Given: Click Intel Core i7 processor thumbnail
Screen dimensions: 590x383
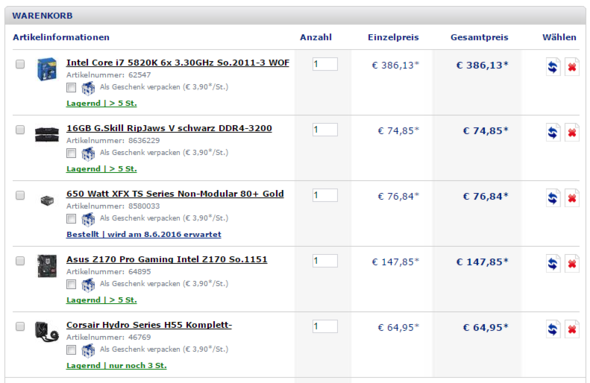Looking at the screenshot, I should (47, 69).
